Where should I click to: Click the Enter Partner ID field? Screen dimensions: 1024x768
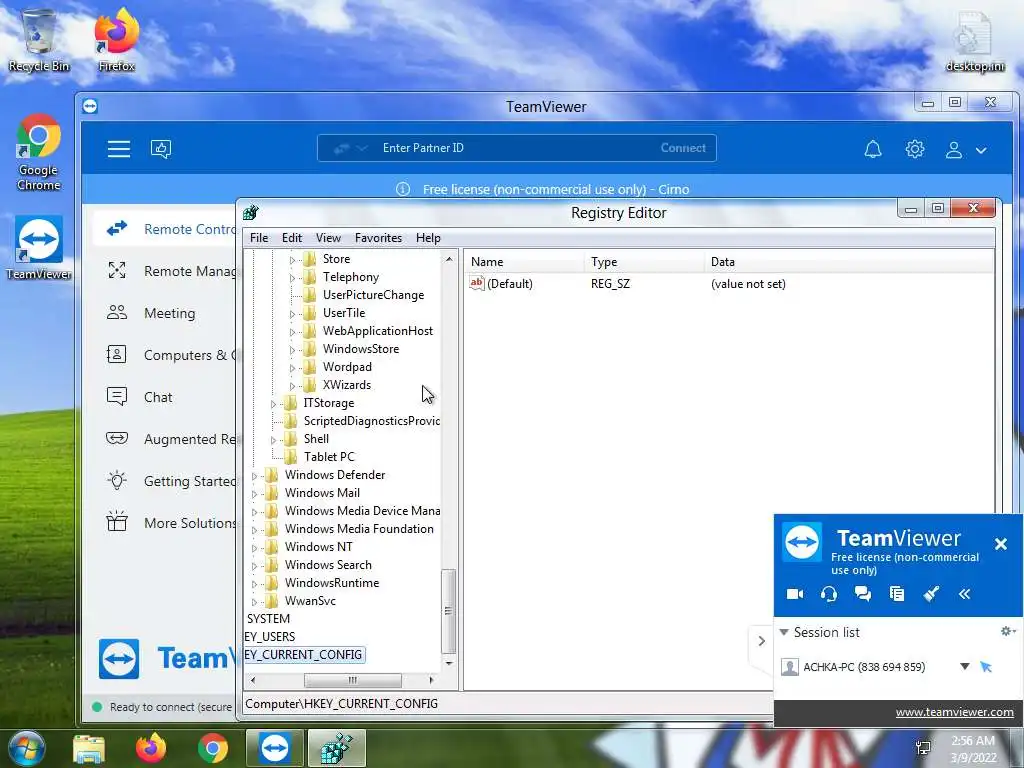pyautogui.click(x=516, y=148)
